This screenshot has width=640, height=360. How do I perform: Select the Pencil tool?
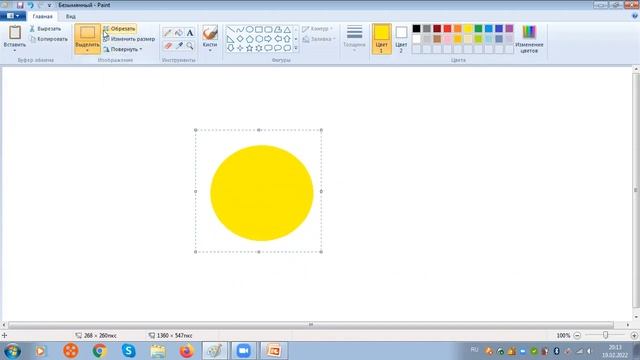coord(167,33)
